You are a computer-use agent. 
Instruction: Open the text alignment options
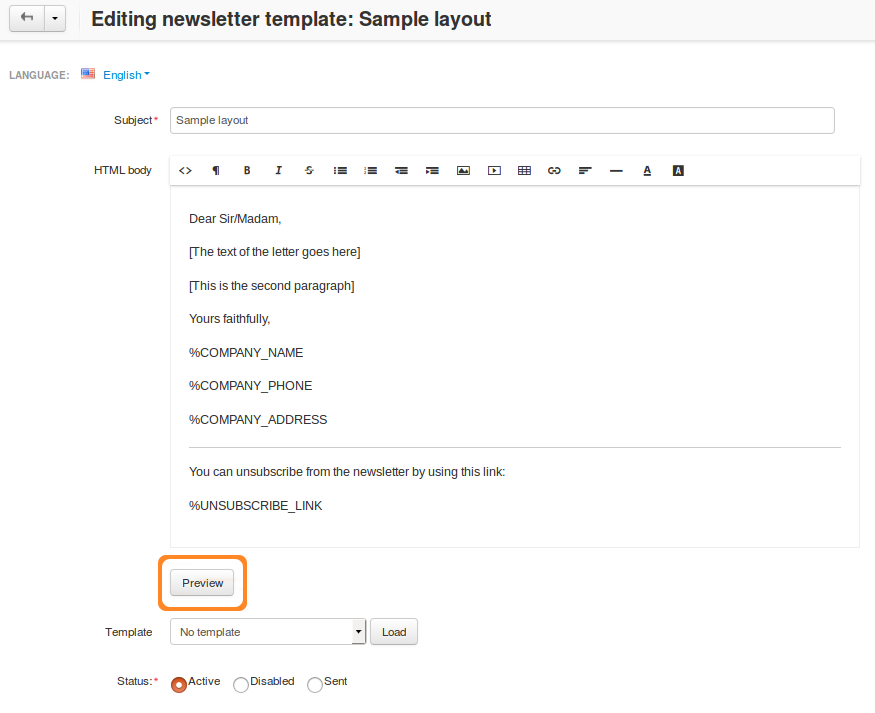click(585, 171)
